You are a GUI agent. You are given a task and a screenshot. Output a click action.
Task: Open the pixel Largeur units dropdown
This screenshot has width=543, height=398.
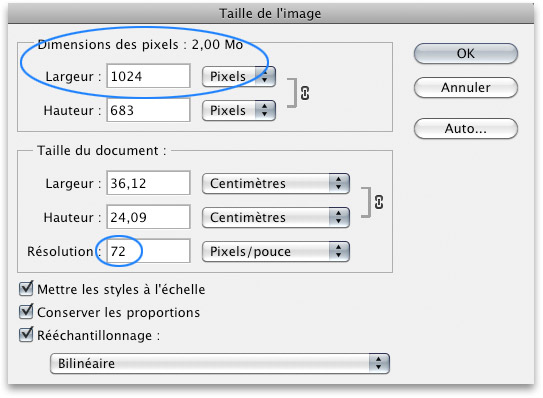pyautogui.click(x=239, y=77)
